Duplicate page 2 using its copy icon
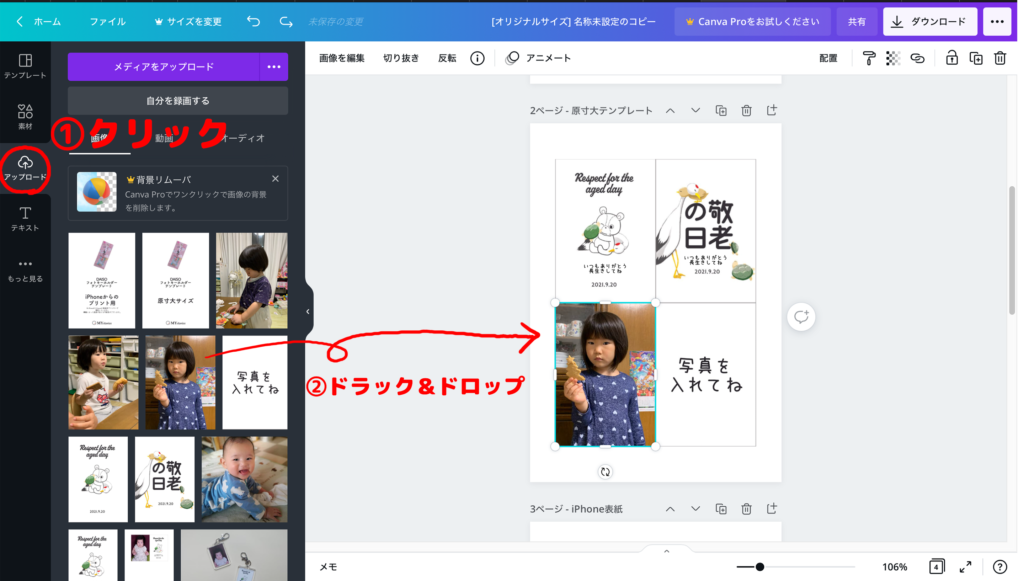 click(721, 110)
